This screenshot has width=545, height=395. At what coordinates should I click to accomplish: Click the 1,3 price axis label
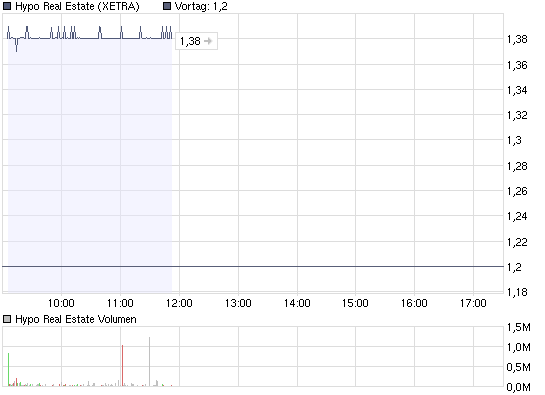[x=514, y=140]
